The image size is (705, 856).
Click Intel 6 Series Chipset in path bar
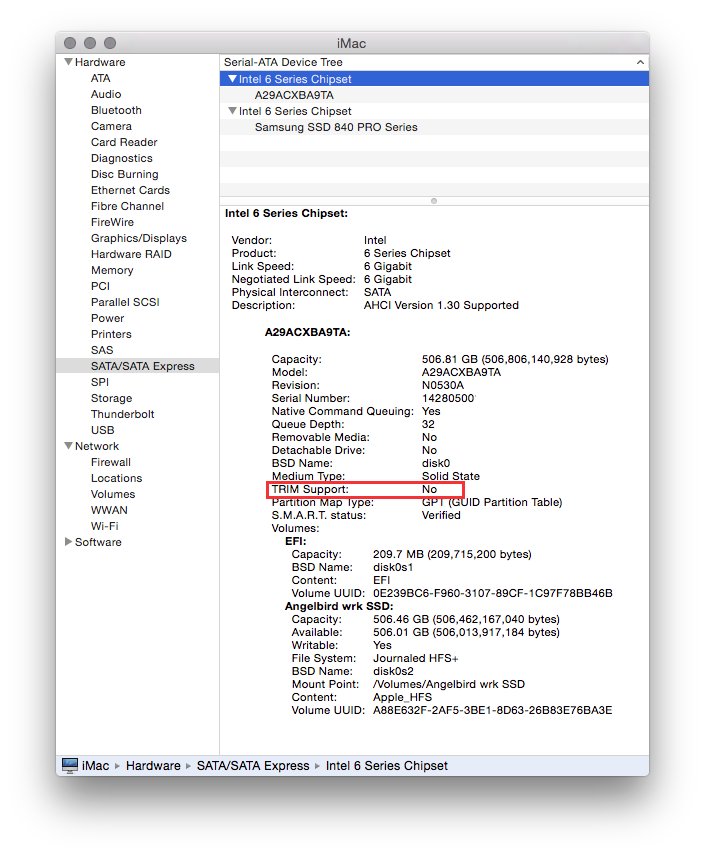point(387,766)
